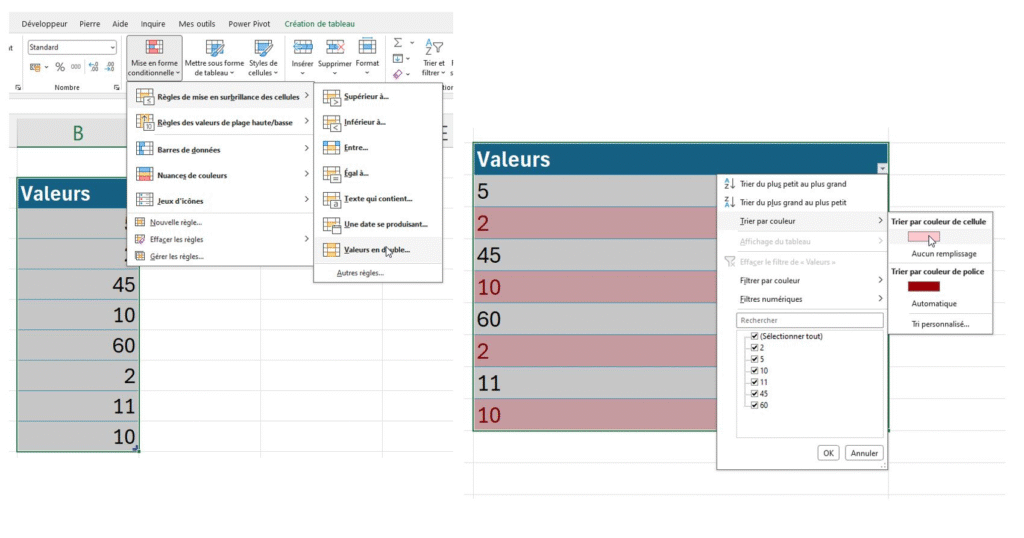Expand Règles de mise en surbrillance des cellules
1024x538 pixels.
[221, 97]
